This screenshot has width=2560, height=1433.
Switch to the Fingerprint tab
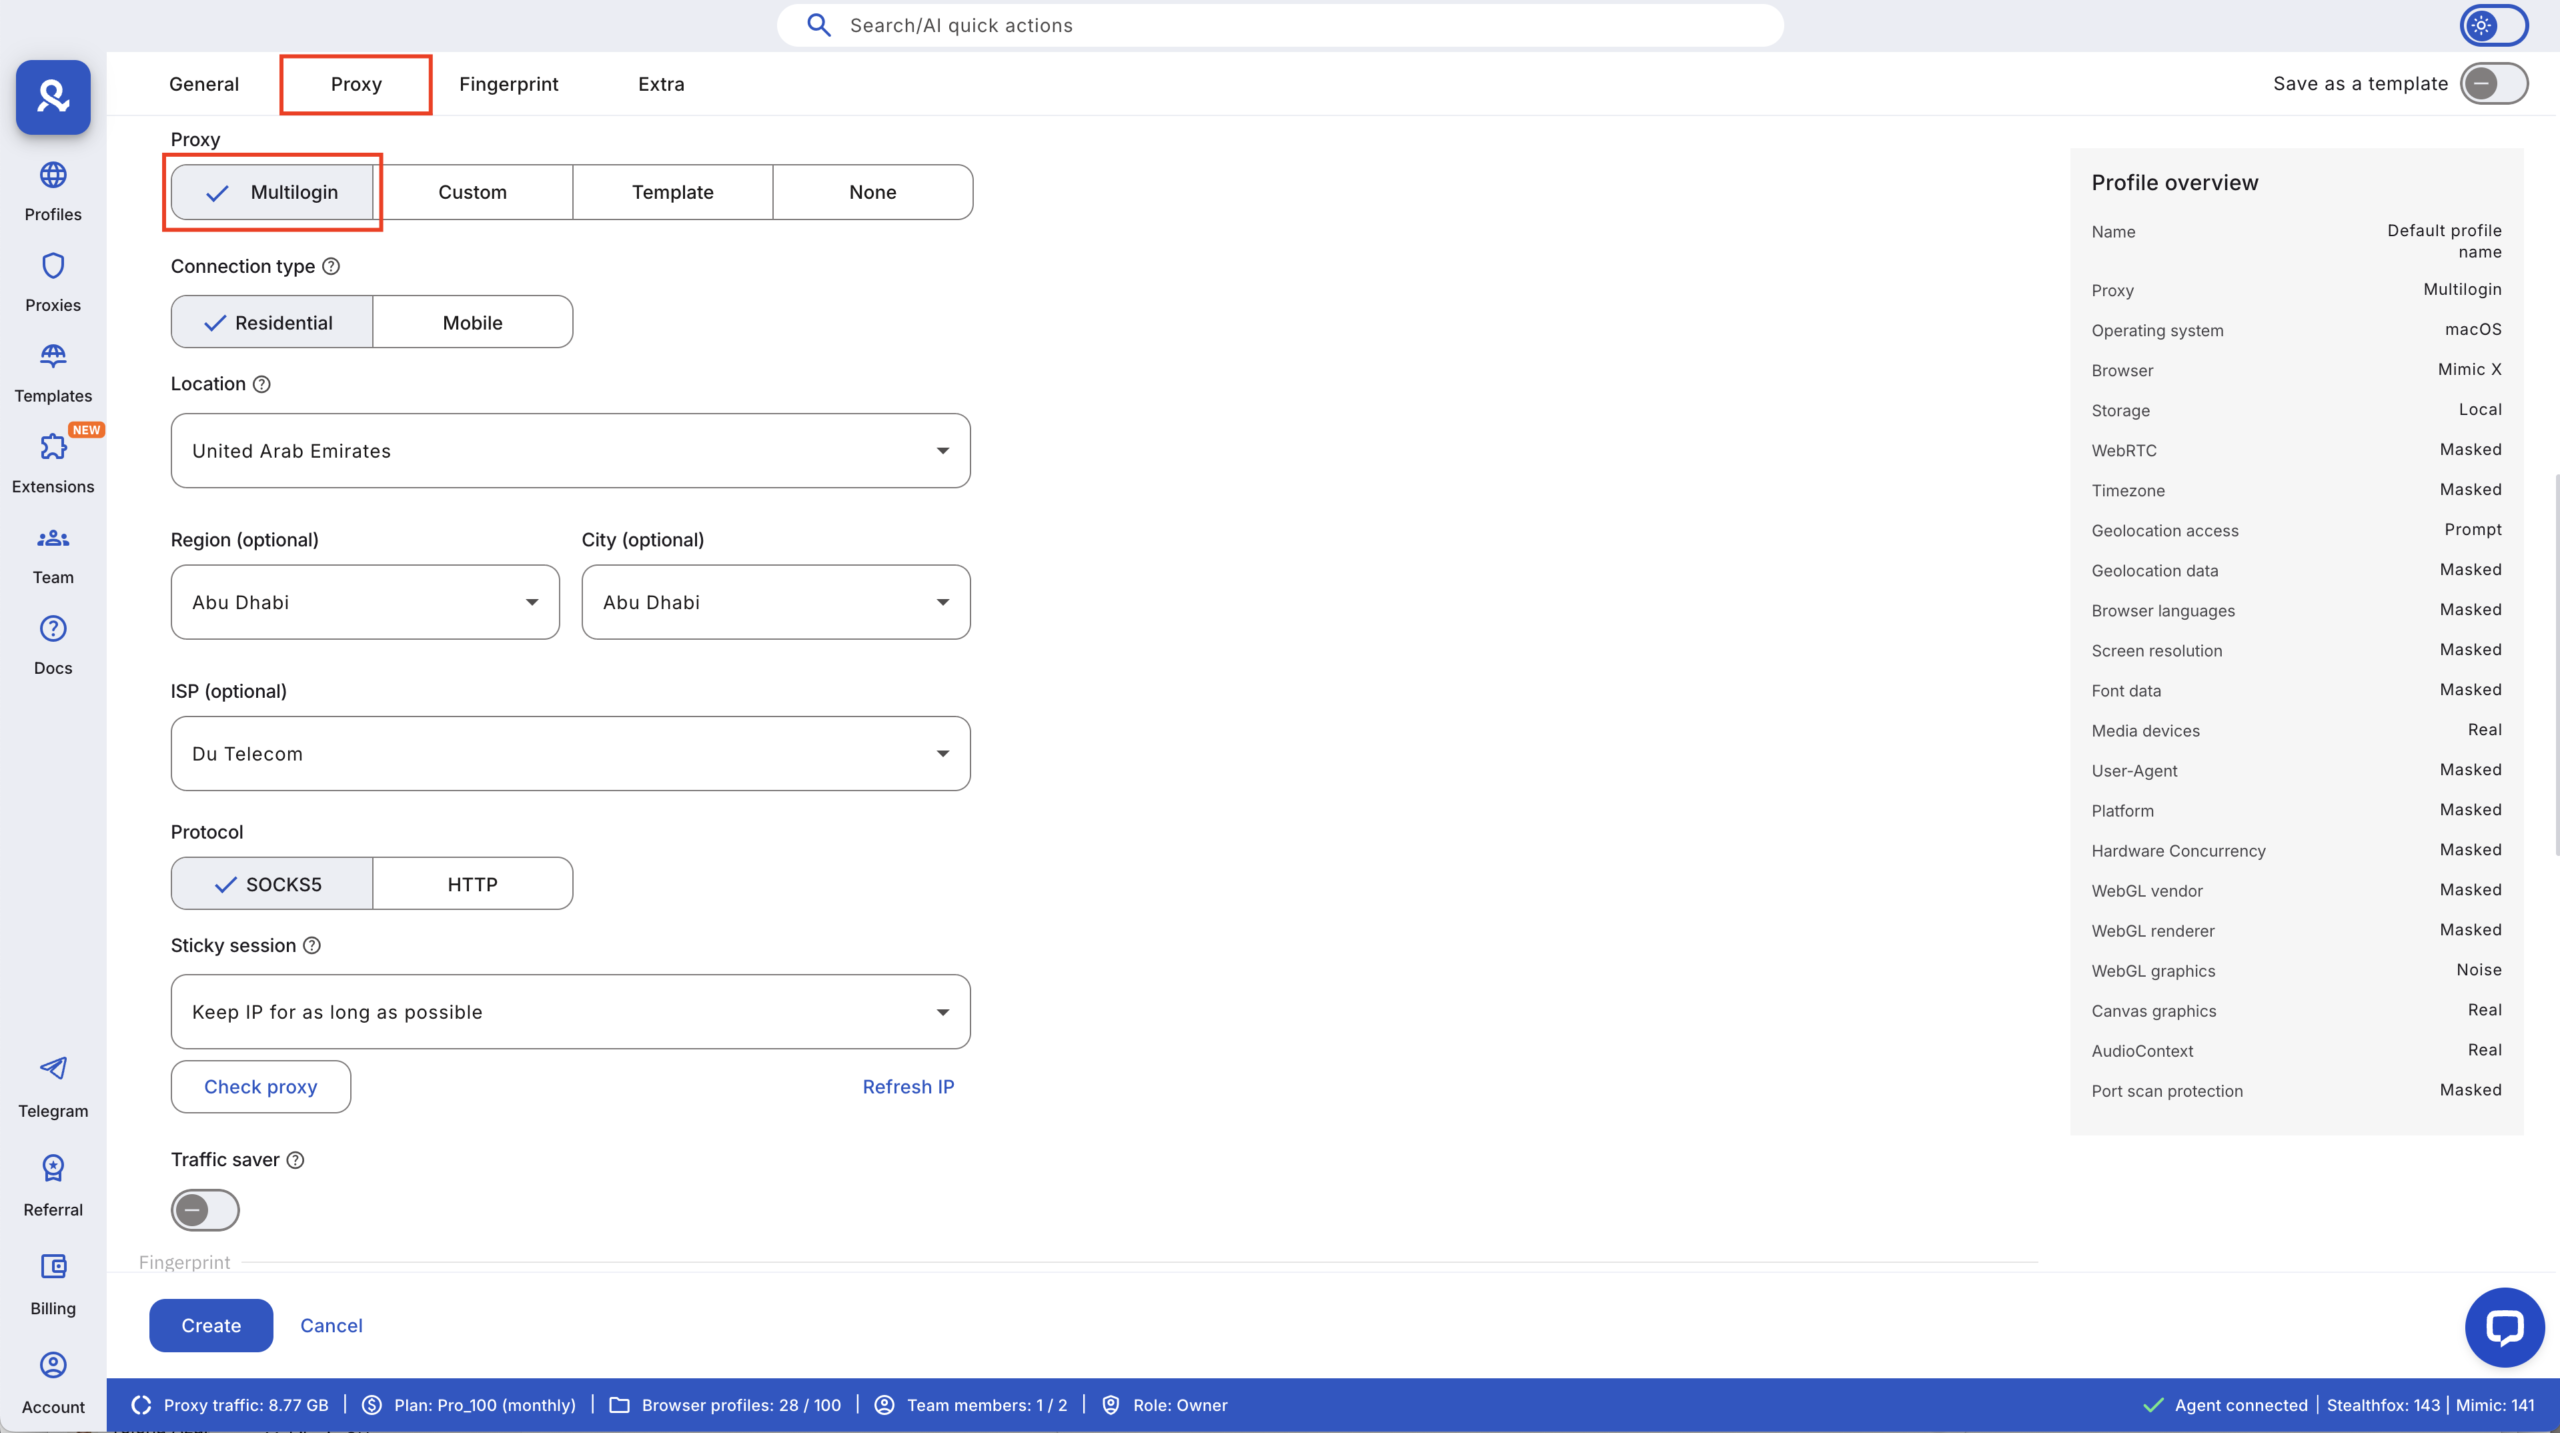point(508,84)
